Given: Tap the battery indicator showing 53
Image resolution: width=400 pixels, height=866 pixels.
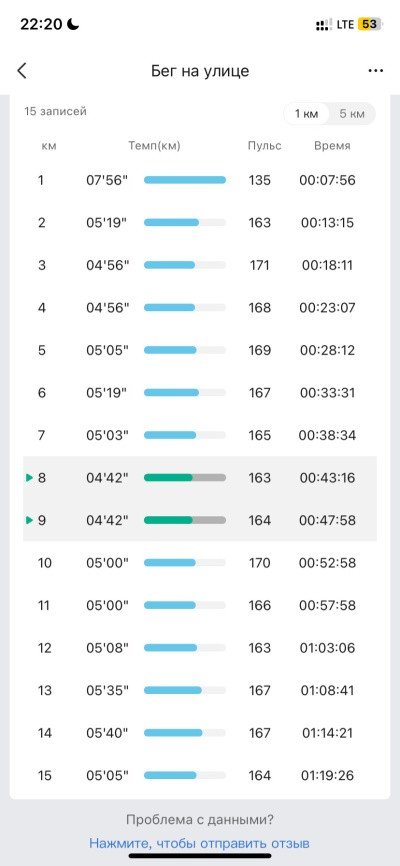Looking at the screenshot, I should tap(370, 25).
